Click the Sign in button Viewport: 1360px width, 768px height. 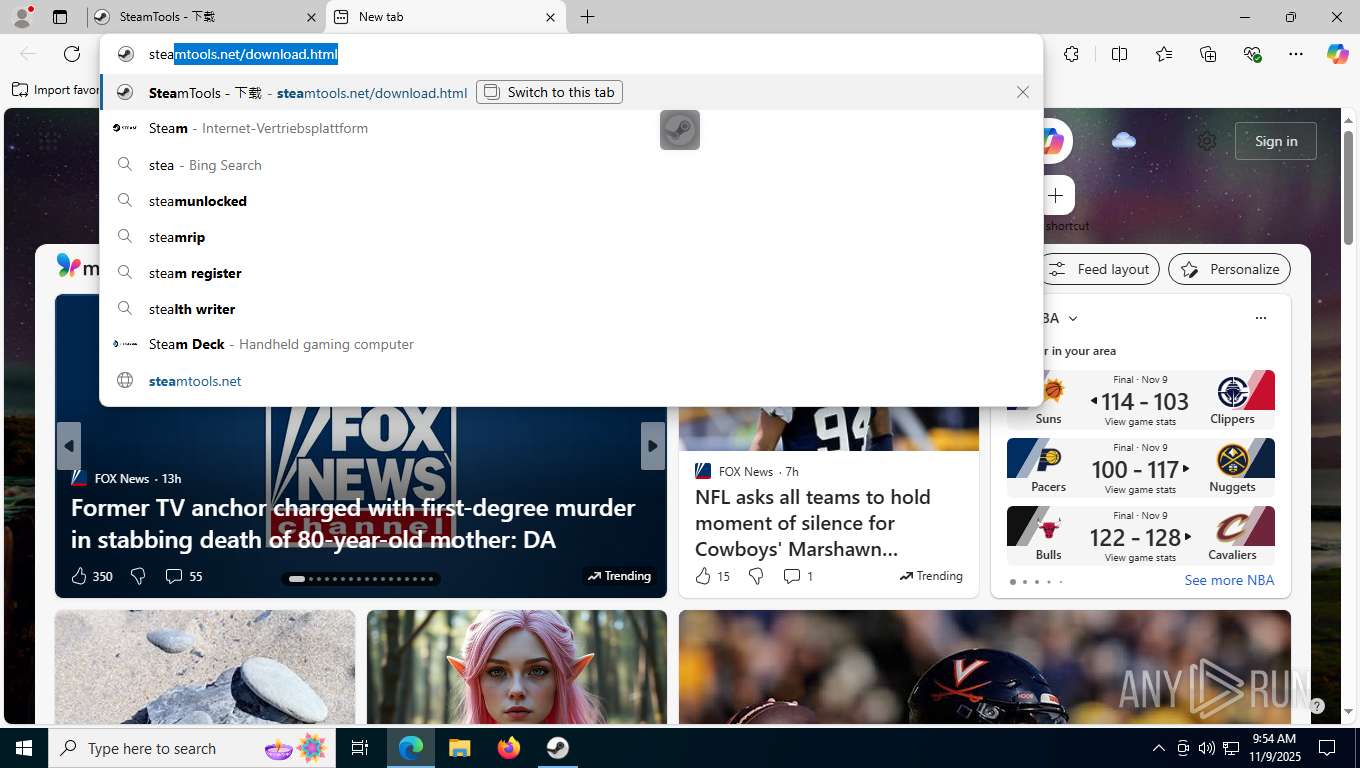coord(1276,141)
